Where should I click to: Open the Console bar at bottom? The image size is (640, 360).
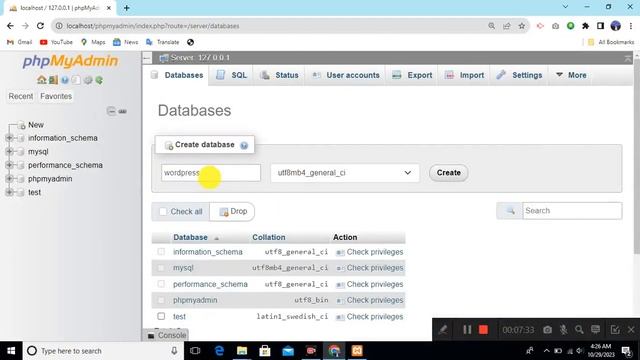tap(167, 335)
